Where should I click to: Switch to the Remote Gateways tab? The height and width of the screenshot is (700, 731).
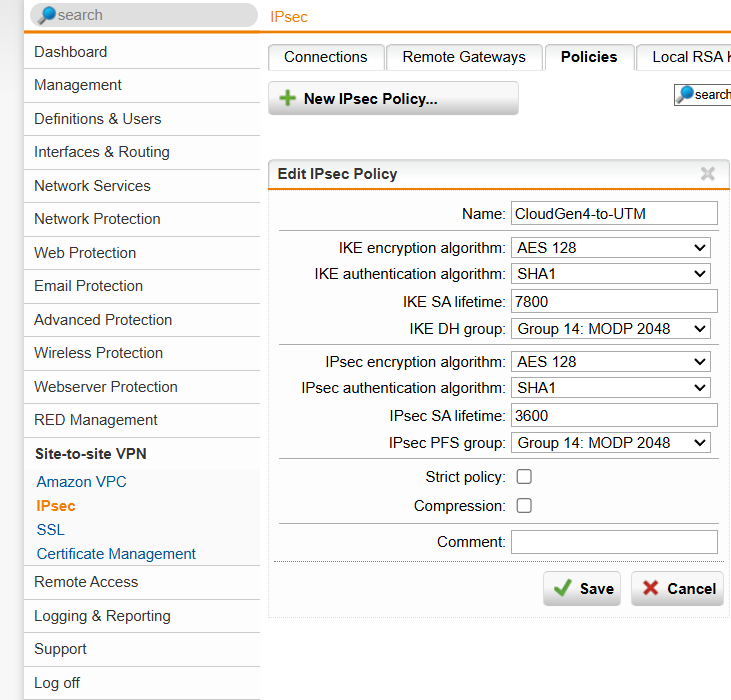coord(463,57)
